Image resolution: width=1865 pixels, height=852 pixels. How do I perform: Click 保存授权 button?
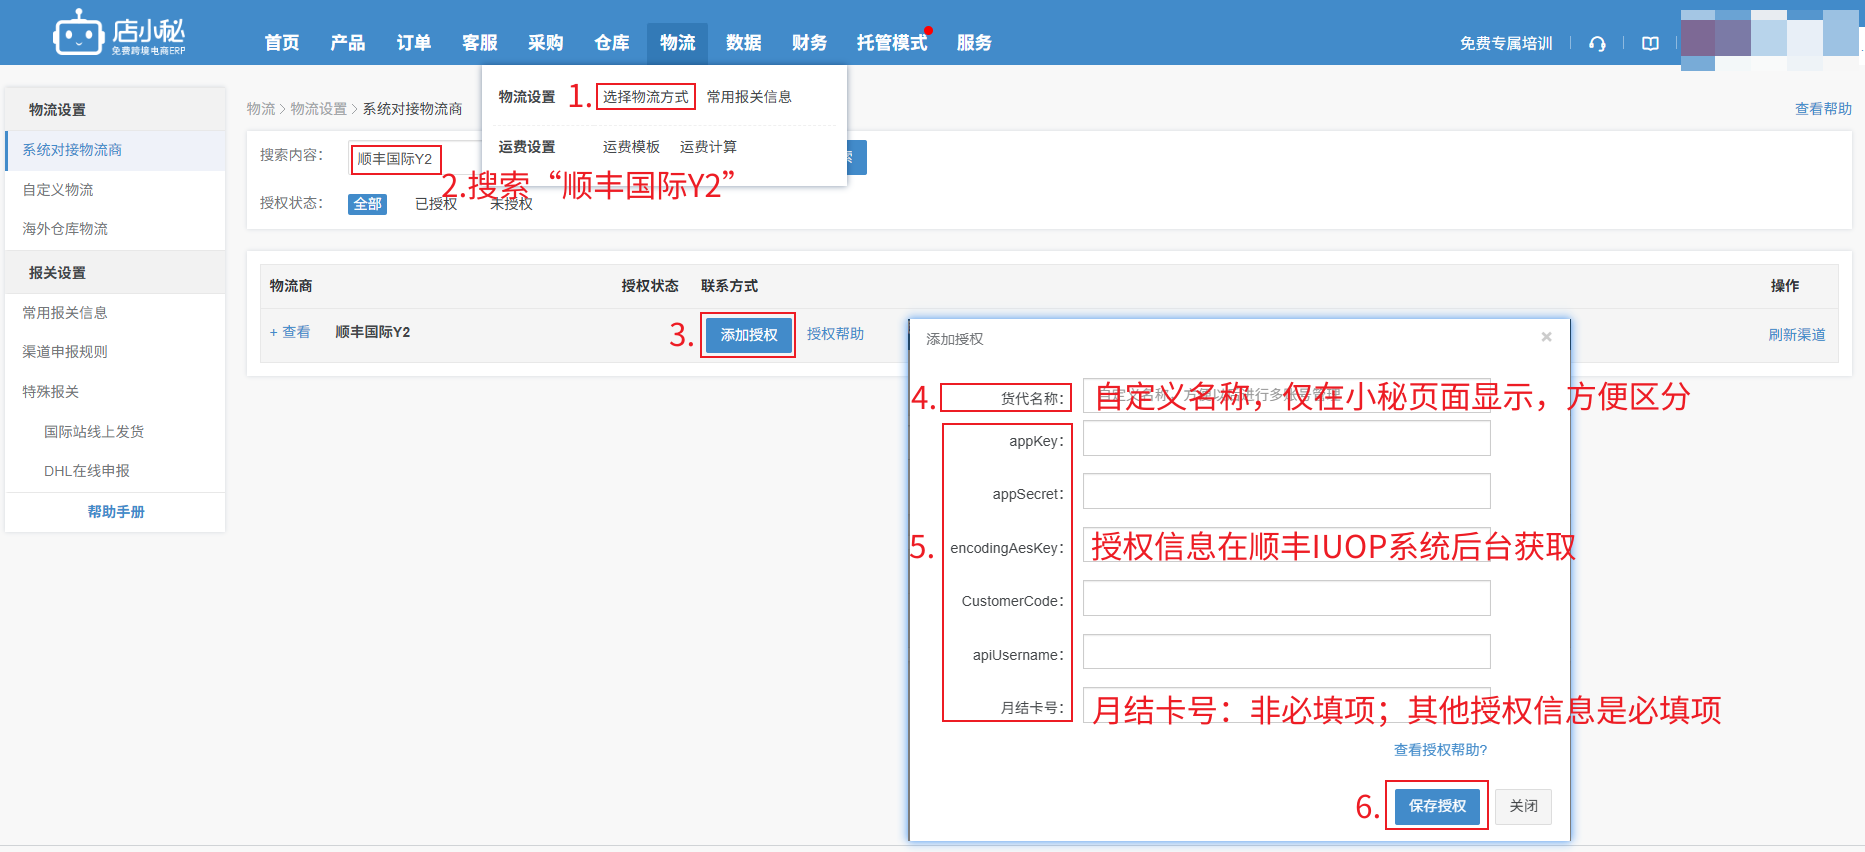[x=1437, y=806]
